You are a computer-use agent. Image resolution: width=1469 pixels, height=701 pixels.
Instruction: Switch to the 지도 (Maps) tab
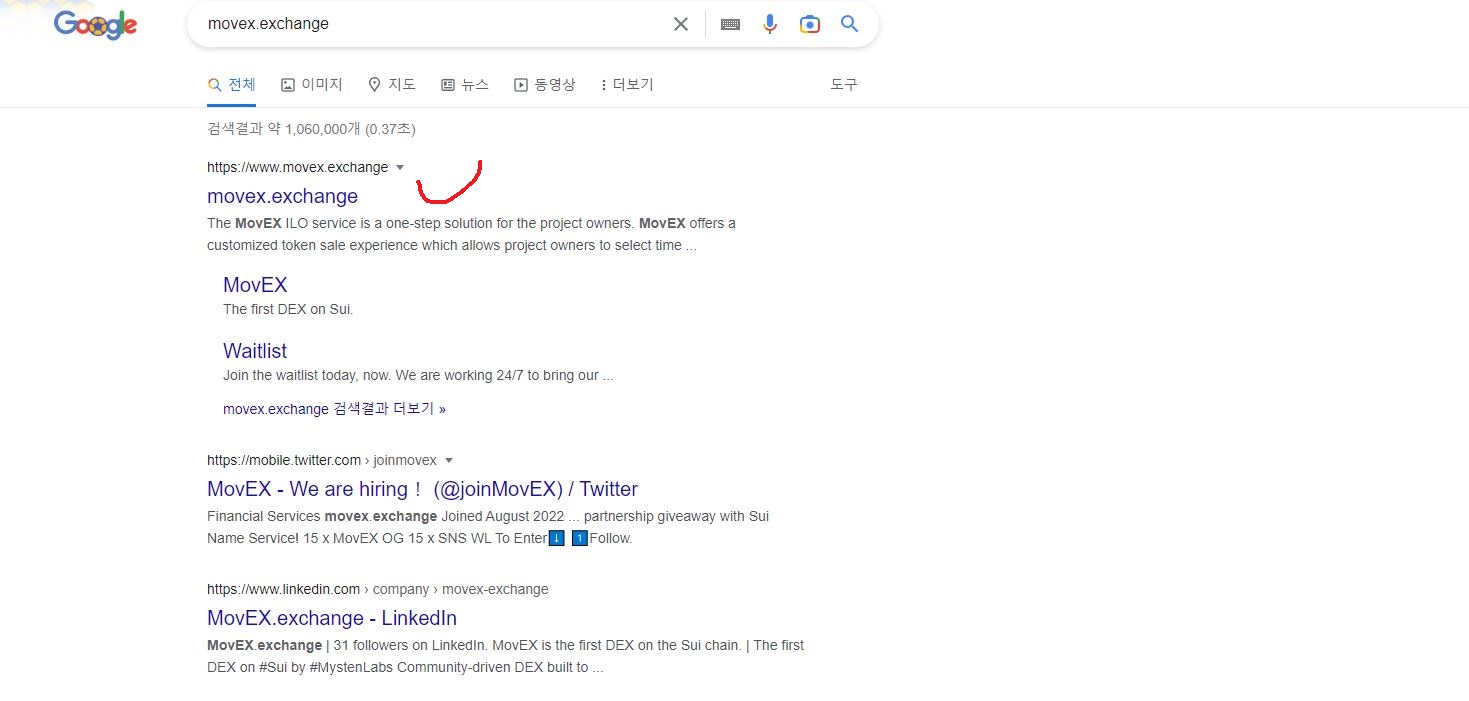pos(392,85)
